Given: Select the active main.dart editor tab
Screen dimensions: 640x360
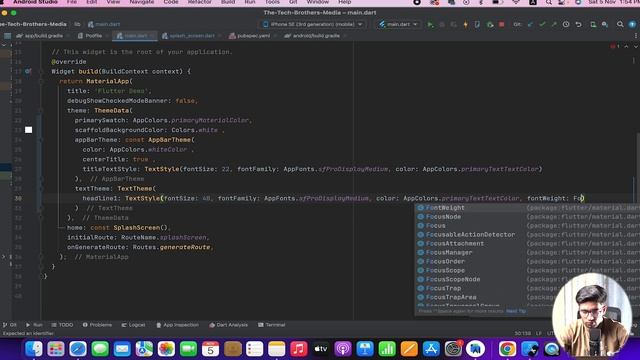Looking at the screenshot, I should 135,36.
